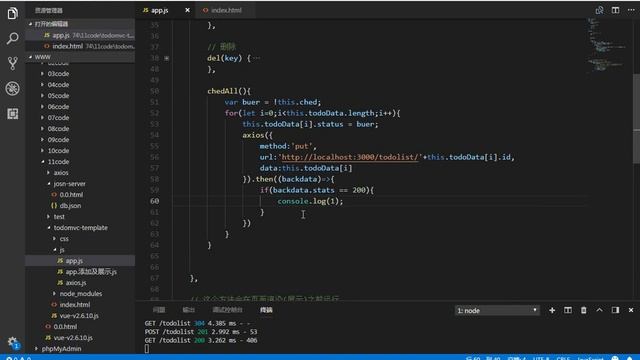The height and width of the screenshot is (360, 640).
Task: Select app.js in the js folder tree
Action: 74,261
